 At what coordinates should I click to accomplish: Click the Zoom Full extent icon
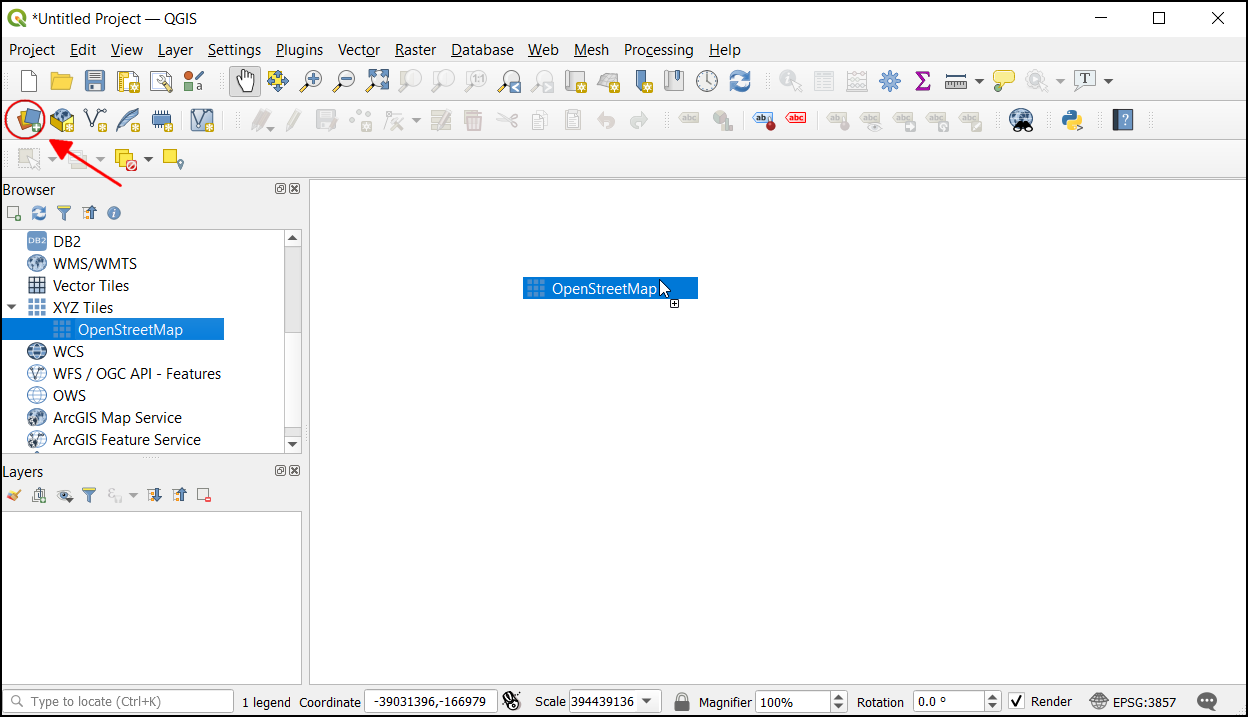click(x=377, y=81)
